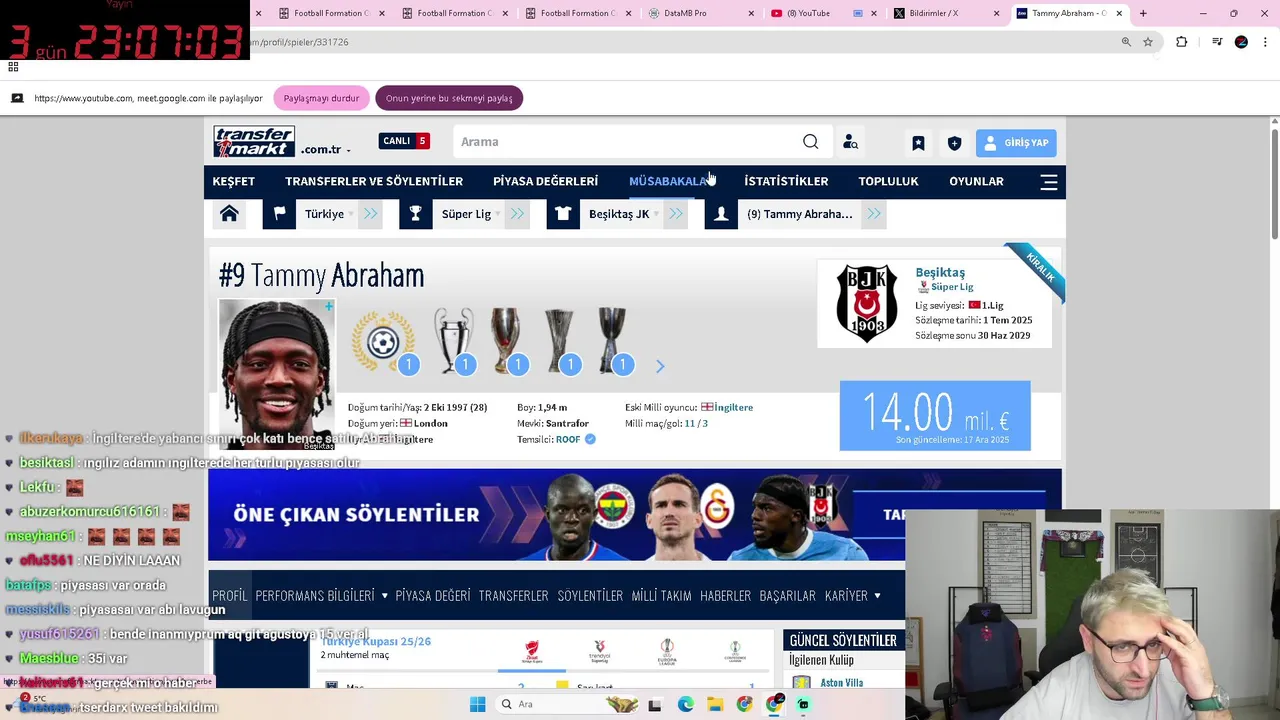Select the Conference League logo

click(735, 651)
